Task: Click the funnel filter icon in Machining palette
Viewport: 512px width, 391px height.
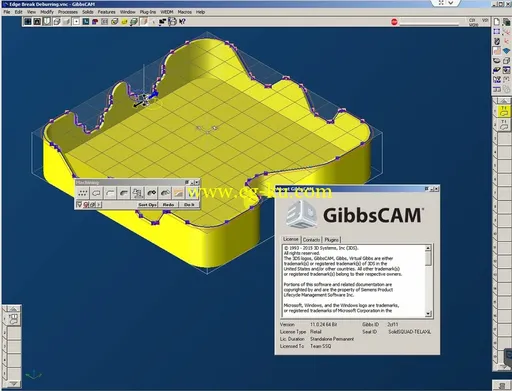Action: 79,204
